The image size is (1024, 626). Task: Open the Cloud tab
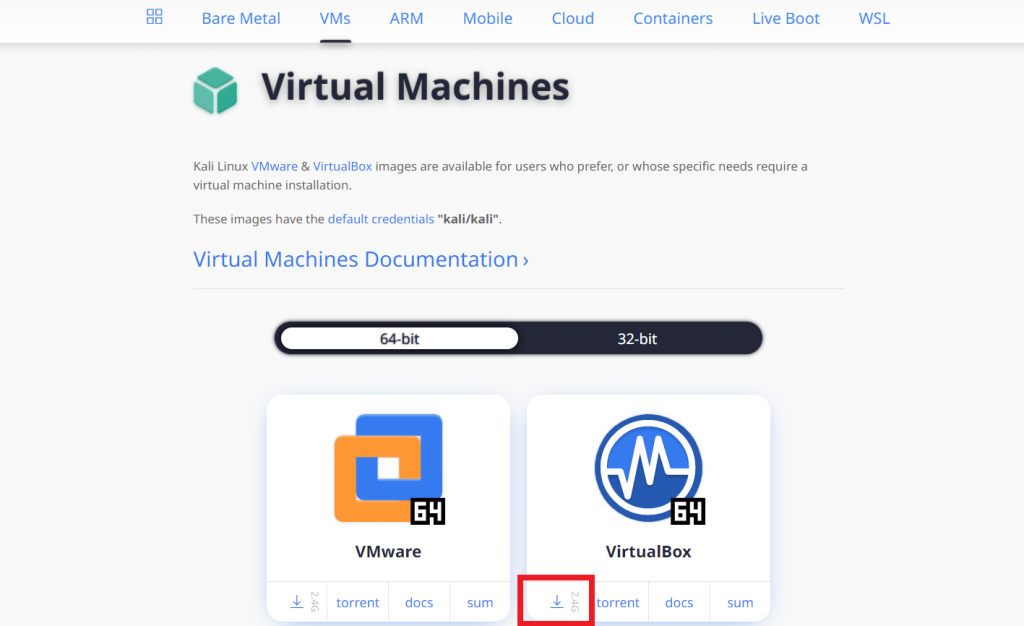[x=573, y=18]
